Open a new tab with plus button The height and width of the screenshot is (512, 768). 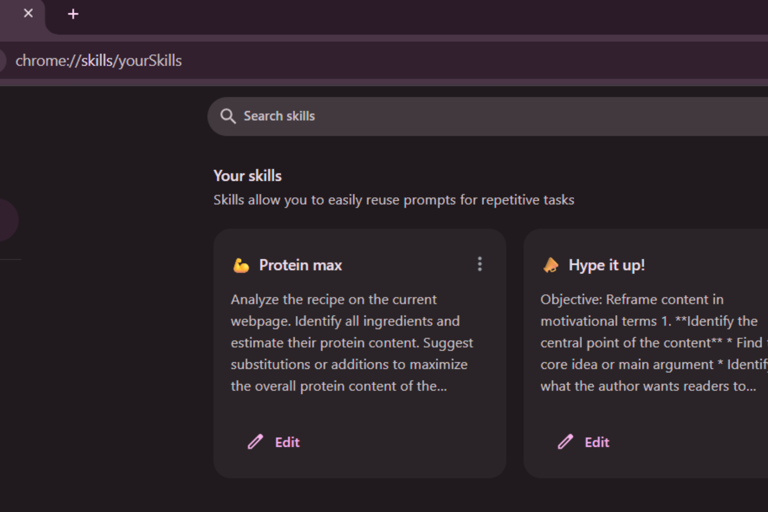73,14
